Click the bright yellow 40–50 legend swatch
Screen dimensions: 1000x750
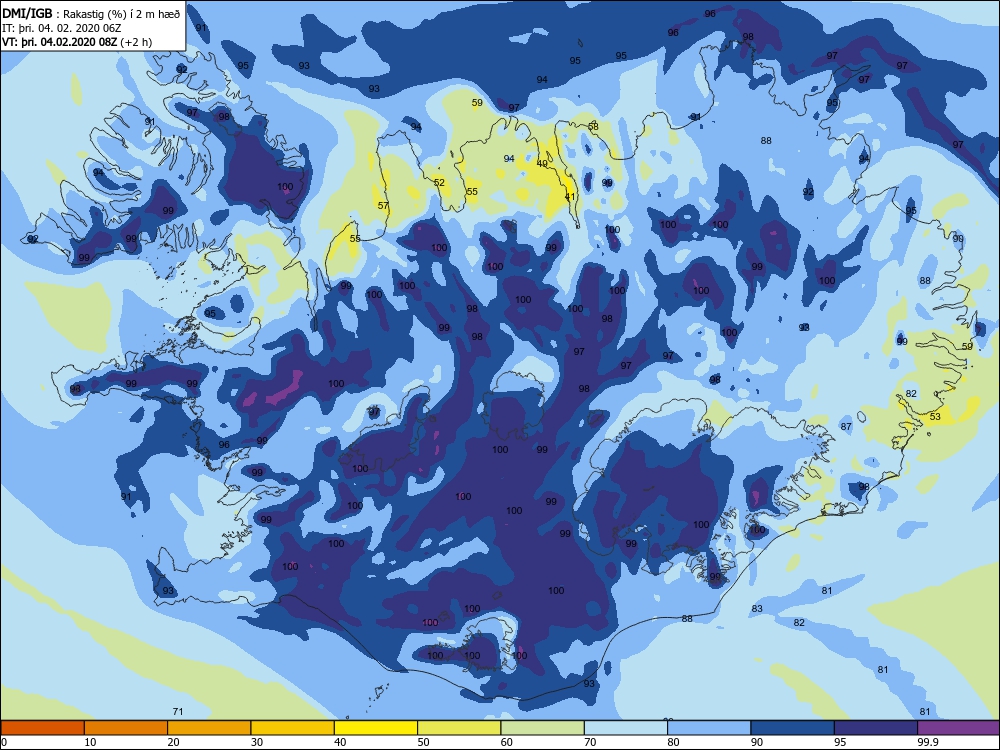(376, 728)
